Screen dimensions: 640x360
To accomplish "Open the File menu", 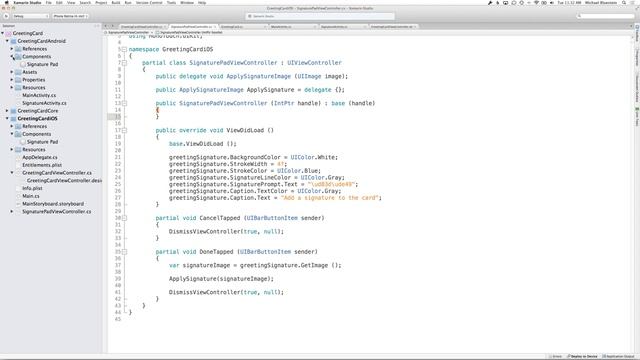I will pyautogui.click(x=49, y=2).
